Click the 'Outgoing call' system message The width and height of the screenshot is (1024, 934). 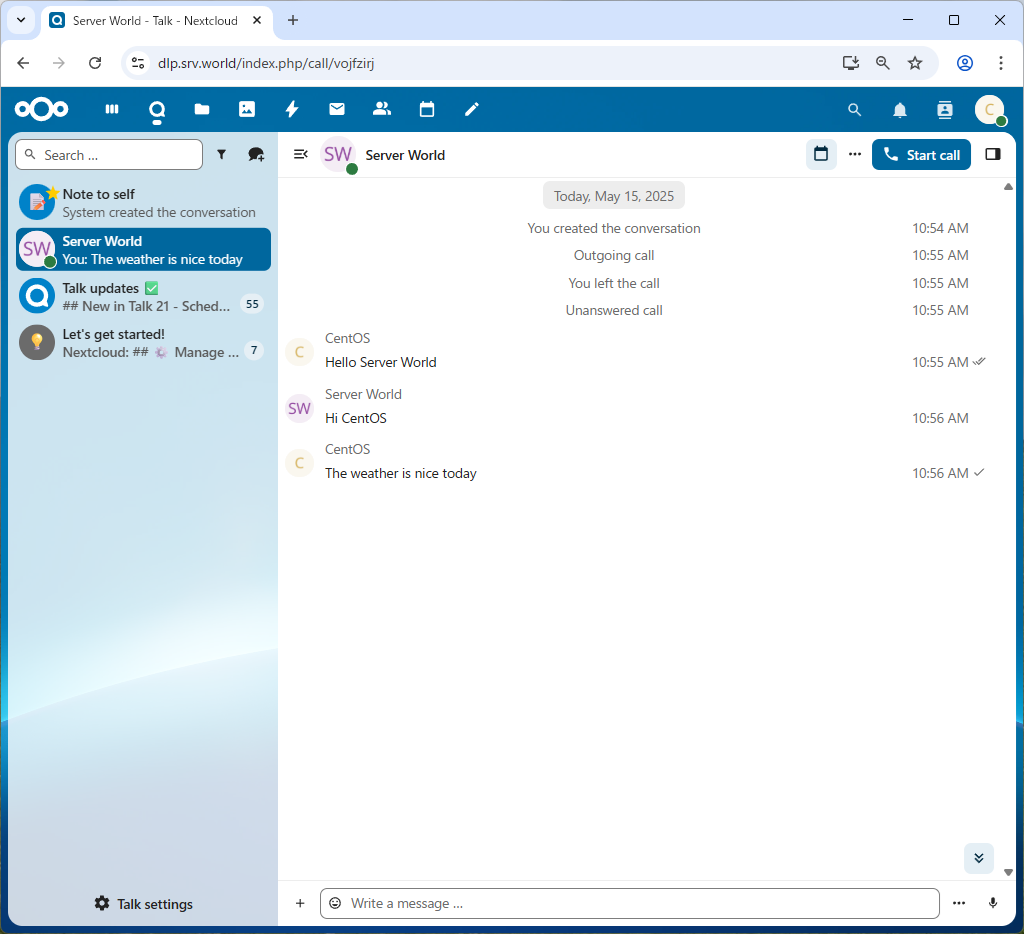[614, 255]
